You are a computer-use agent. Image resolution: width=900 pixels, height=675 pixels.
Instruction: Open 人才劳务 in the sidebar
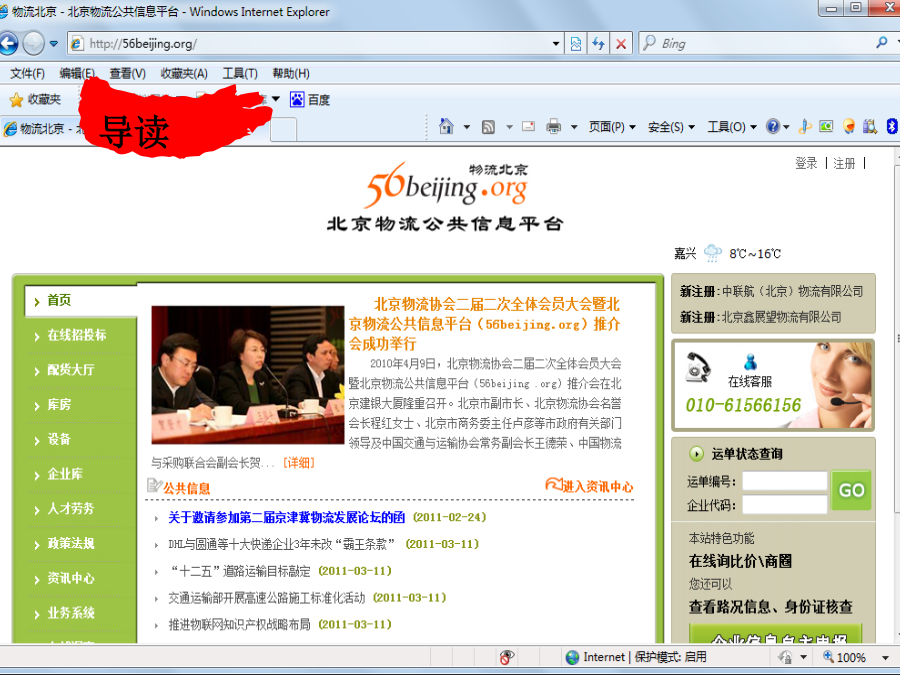(x=71, y=509)
